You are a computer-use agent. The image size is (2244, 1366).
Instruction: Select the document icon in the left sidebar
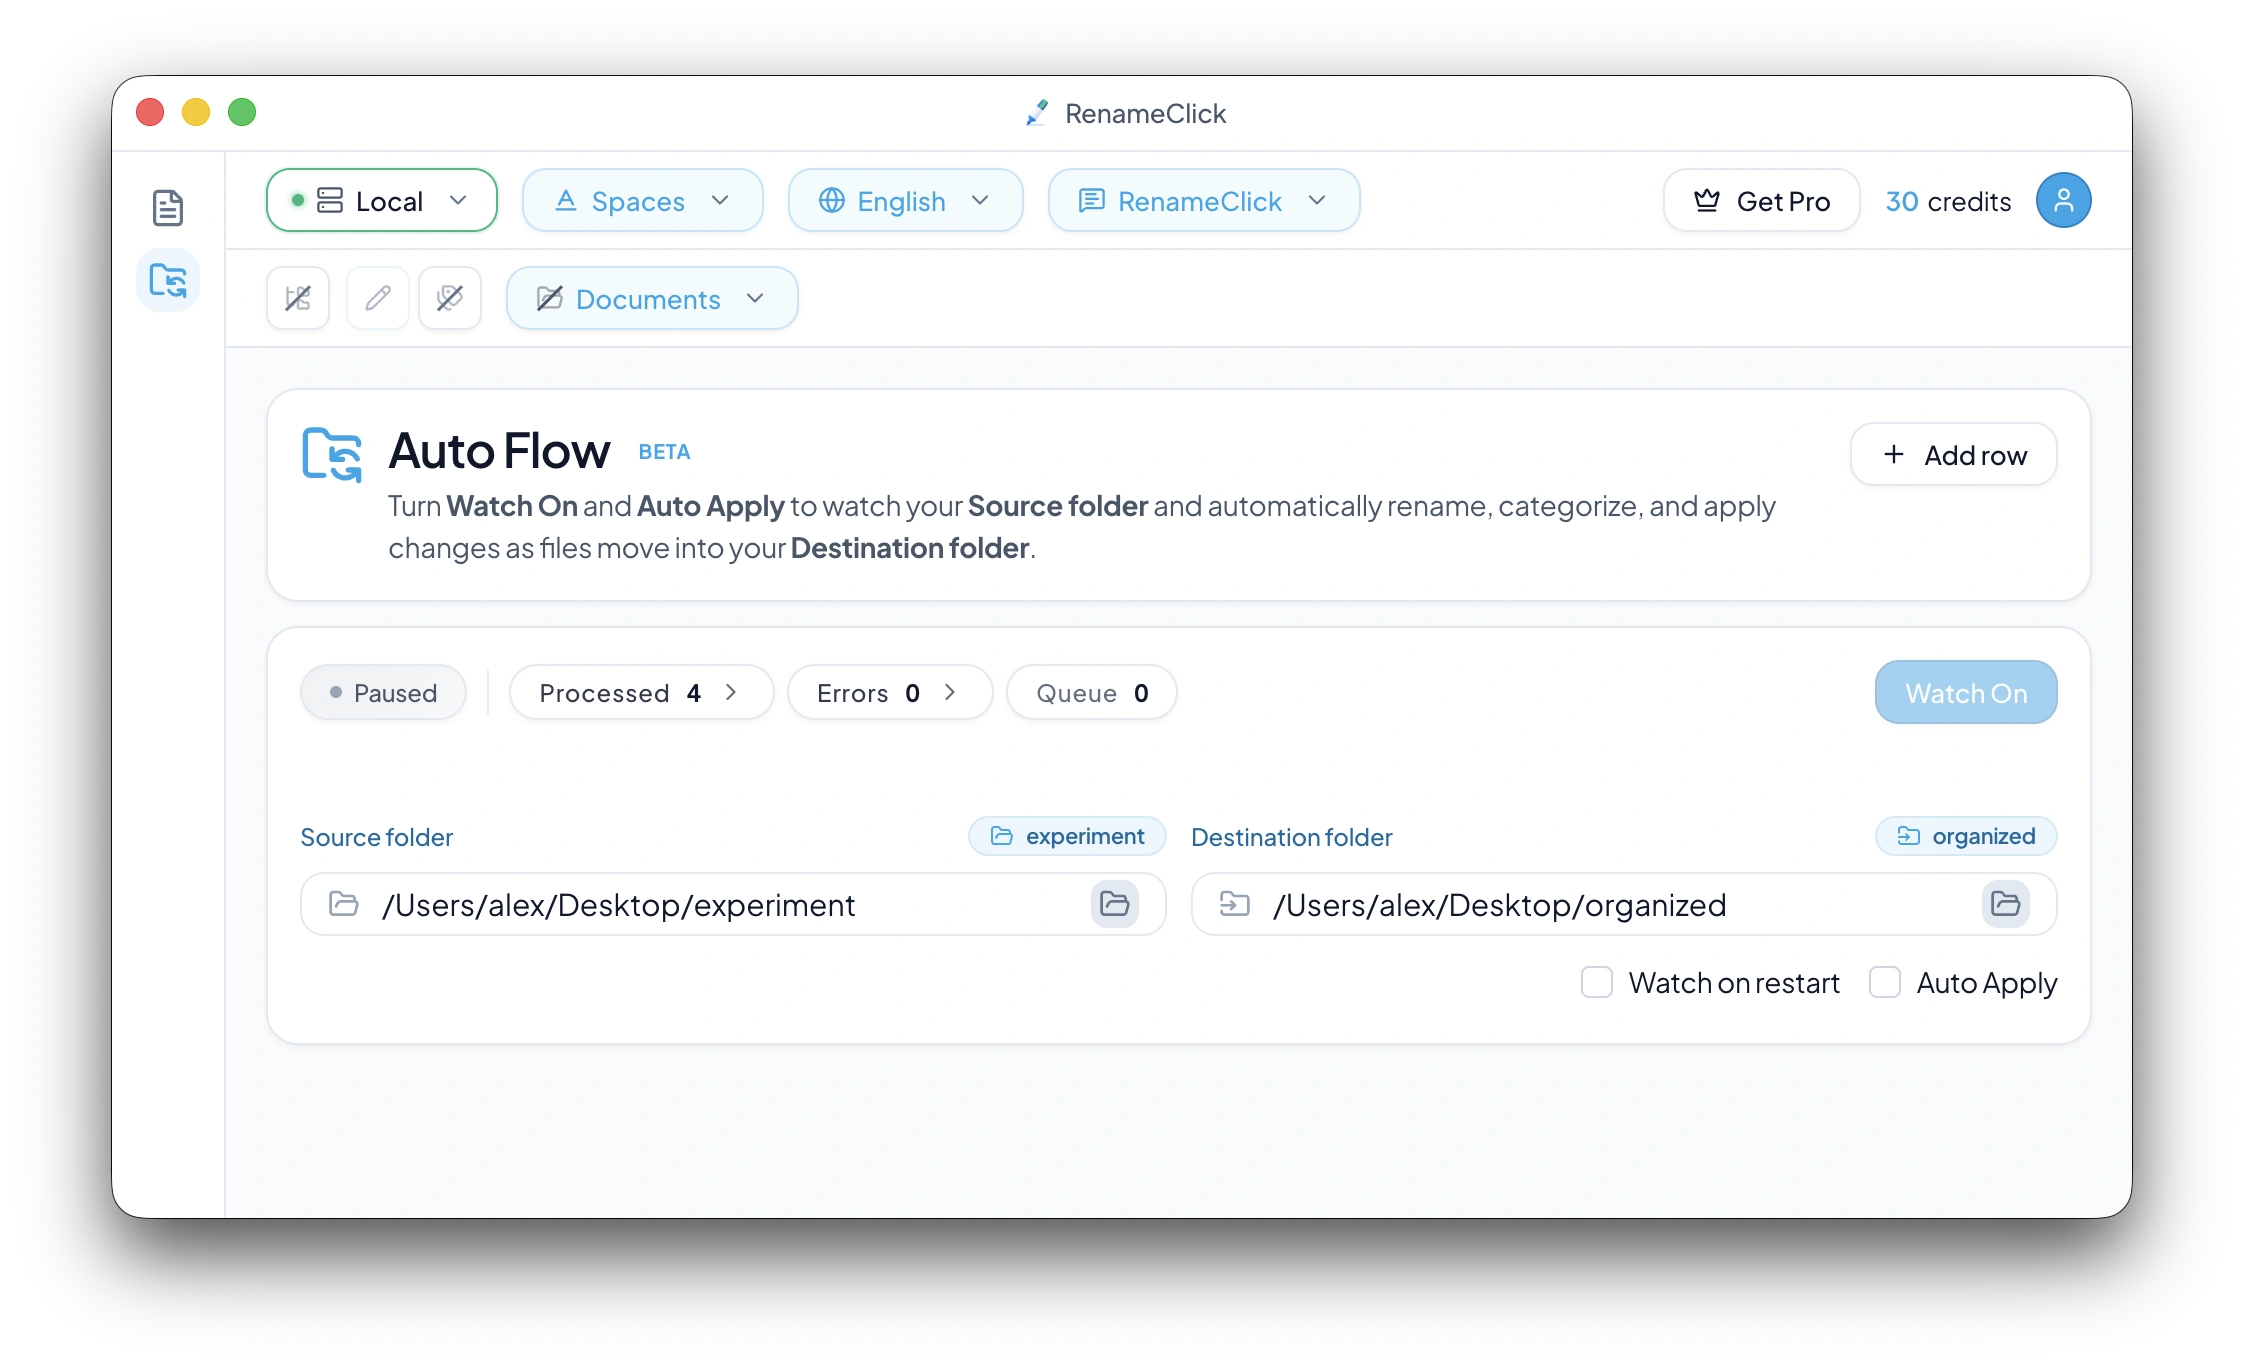coord(167,208)
